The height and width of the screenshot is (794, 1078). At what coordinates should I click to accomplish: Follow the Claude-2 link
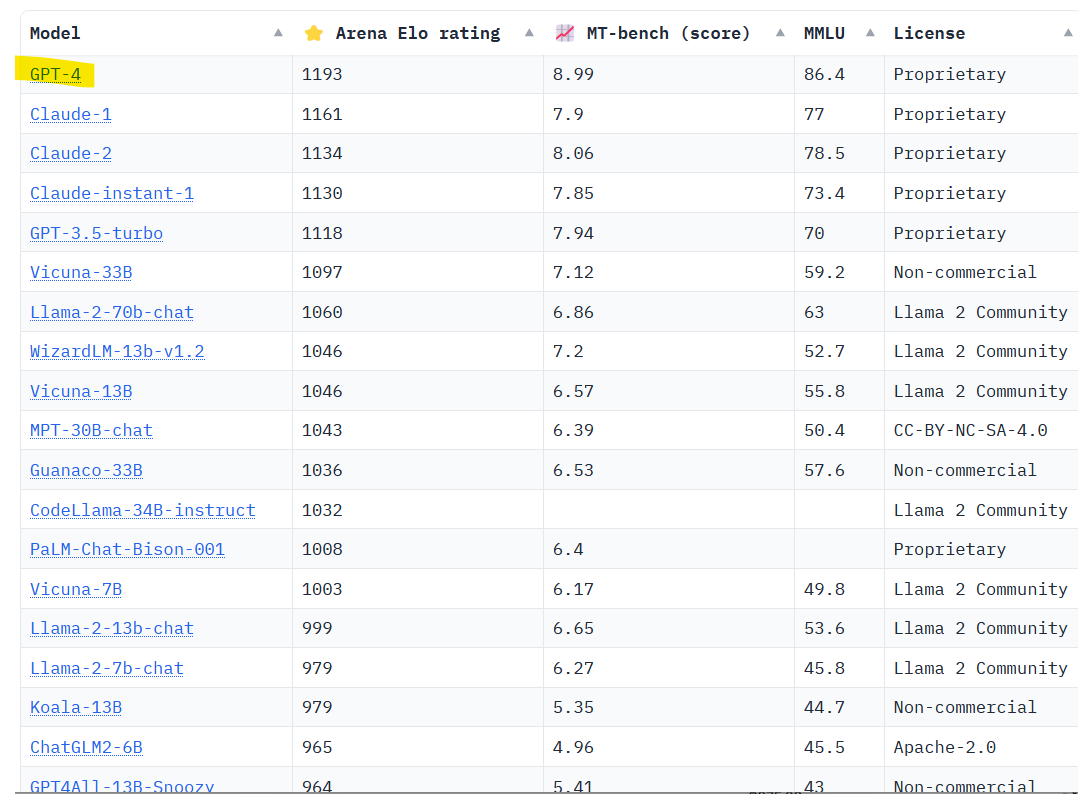tap(70, 153)
